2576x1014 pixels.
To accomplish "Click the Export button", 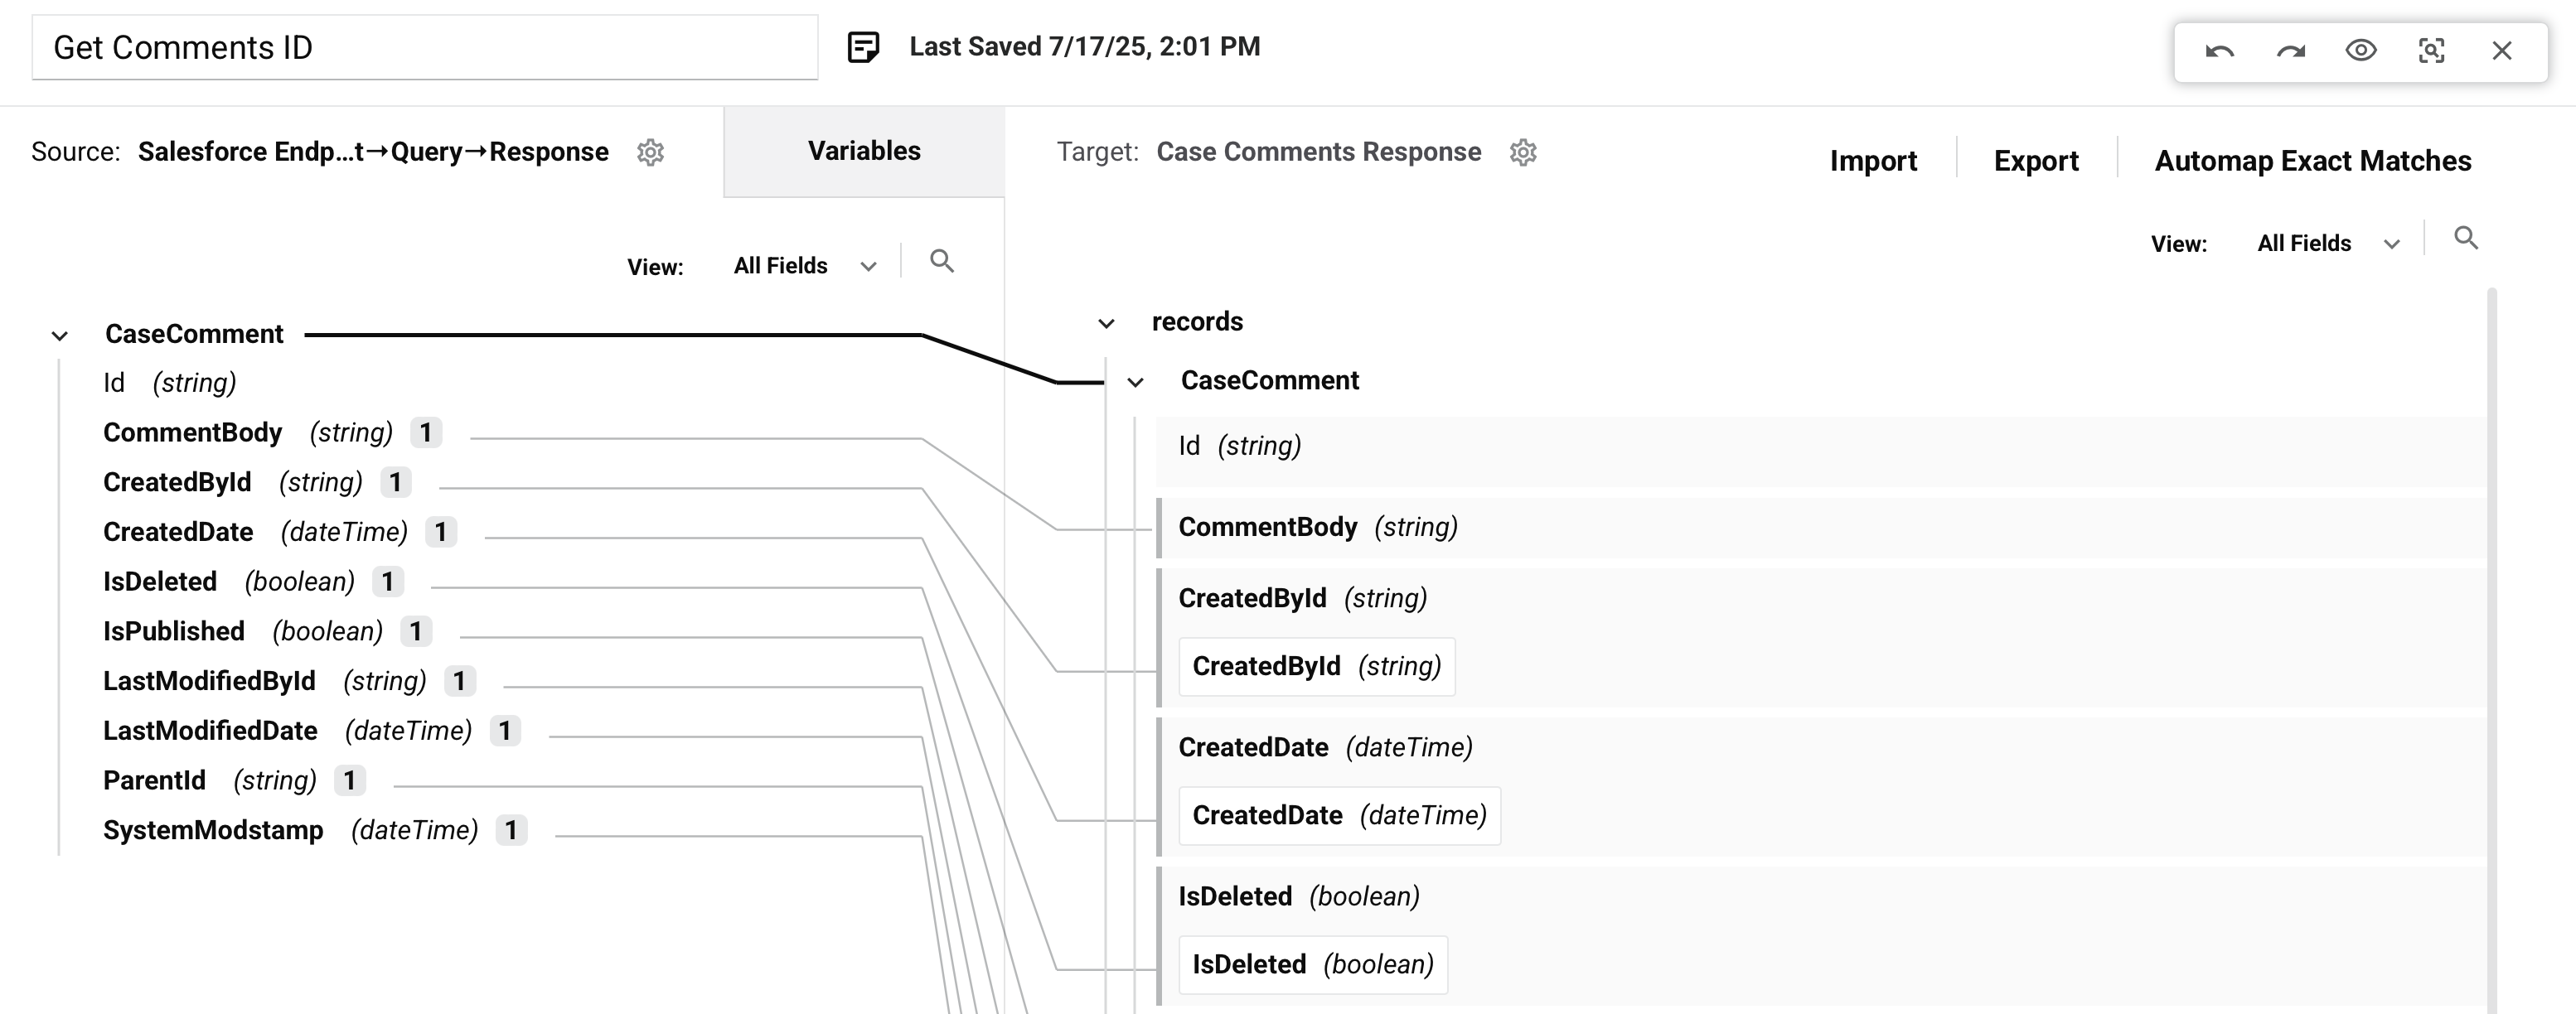I will 2036,161.
